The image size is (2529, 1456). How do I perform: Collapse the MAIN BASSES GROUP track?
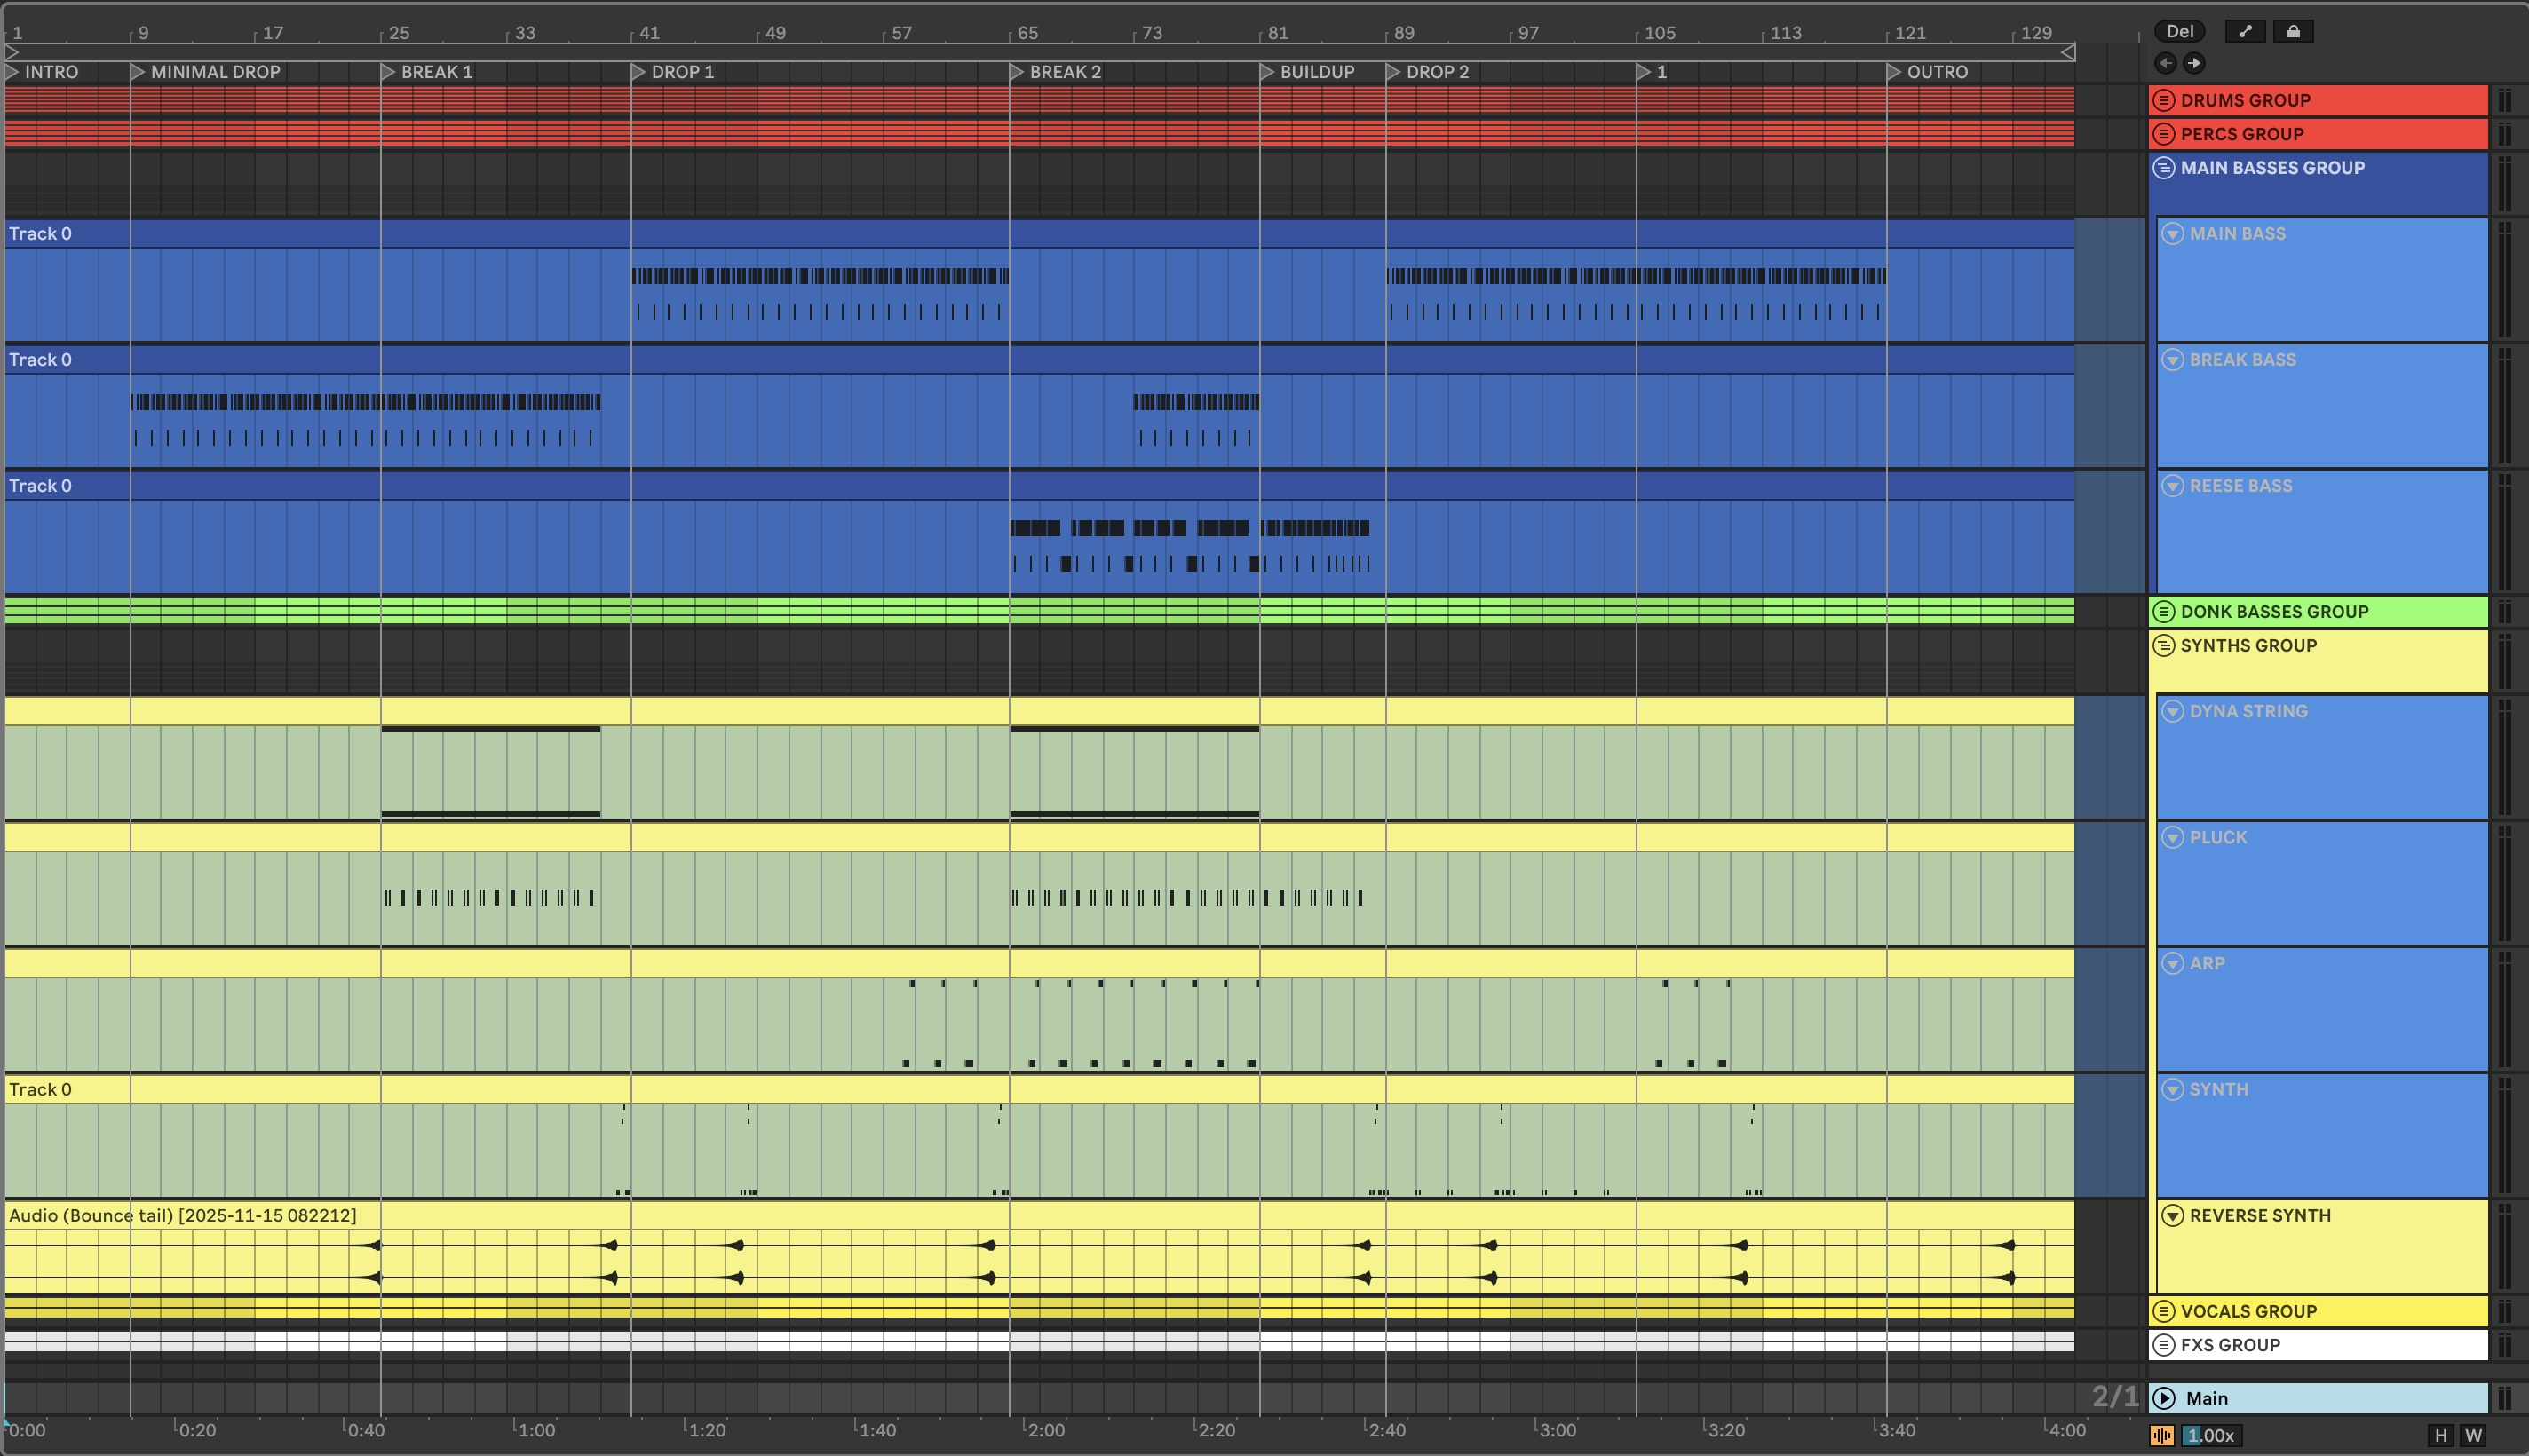pos(2164,168)
